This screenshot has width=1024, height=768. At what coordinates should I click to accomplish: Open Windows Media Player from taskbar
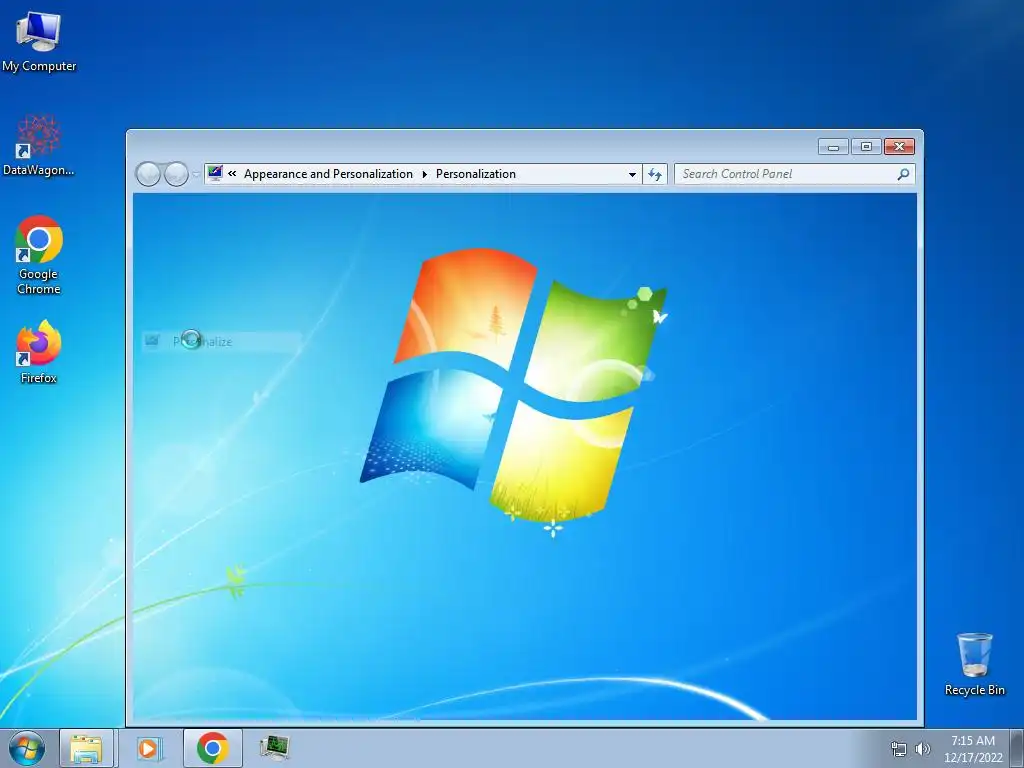click(149, 748)
